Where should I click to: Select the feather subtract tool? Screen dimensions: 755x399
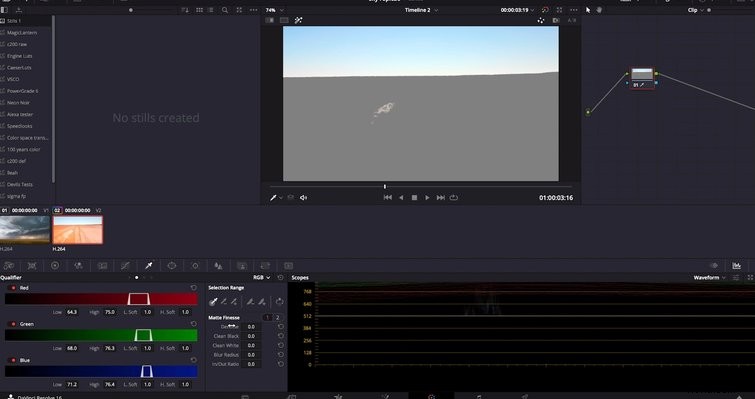(250, 302)
